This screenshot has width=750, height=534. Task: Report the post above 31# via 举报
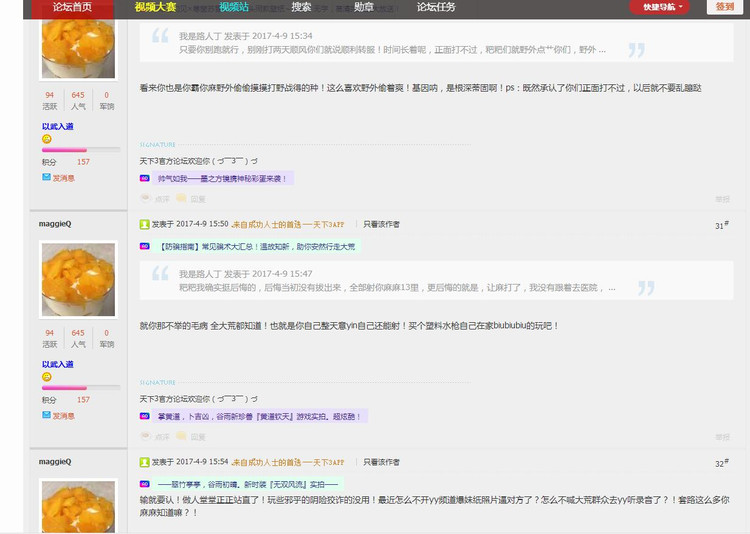pyautogui.click(x=722, y=199)
